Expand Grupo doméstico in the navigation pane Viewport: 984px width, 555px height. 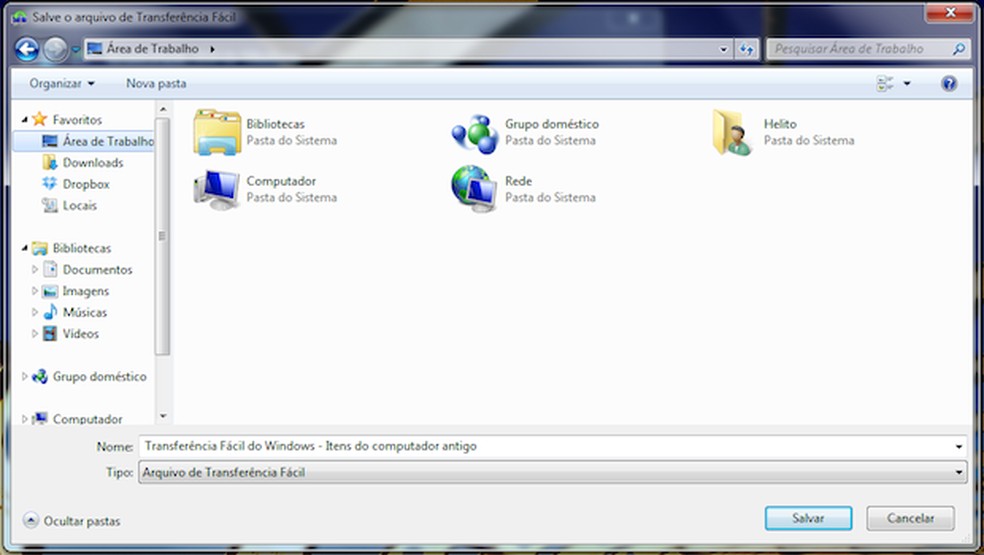24,376
